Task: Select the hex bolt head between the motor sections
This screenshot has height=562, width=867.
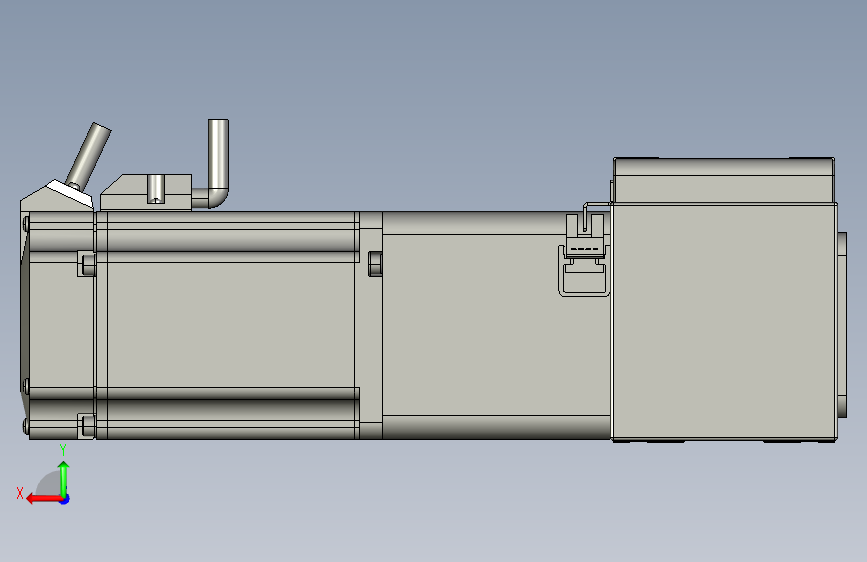Action: click(375, 263)
